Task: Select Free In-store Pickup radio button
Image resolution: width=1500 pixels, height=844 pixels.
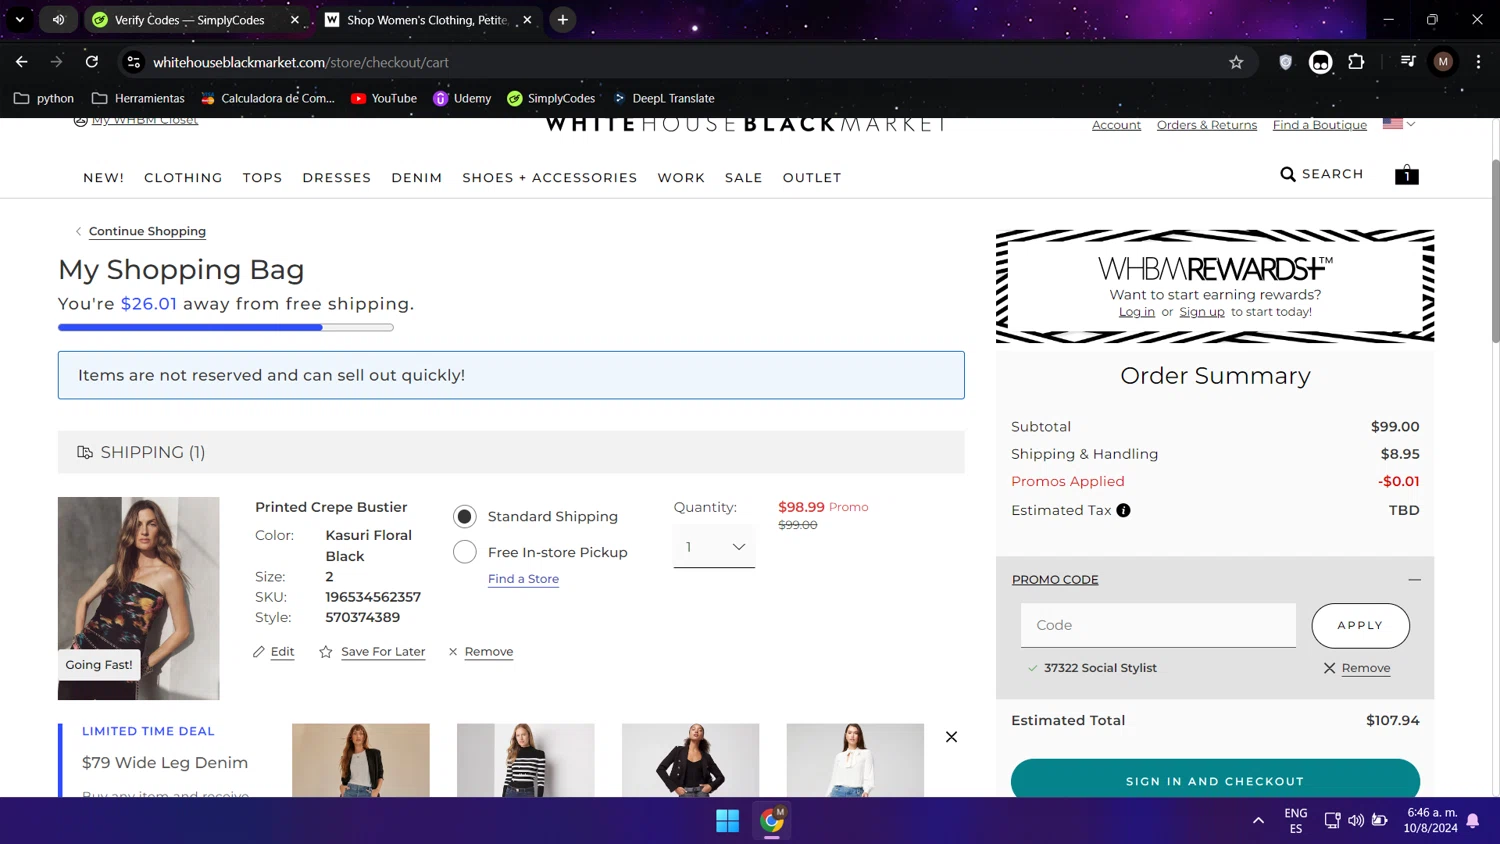Action: pos(465,552)
